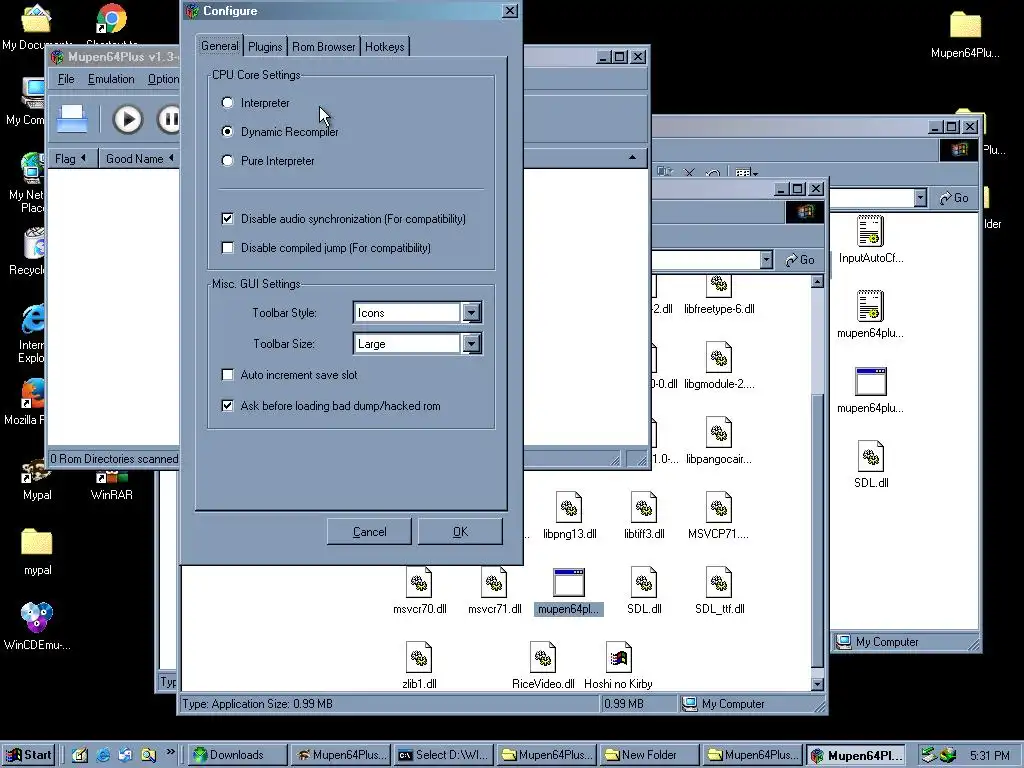Click the Open ROM toolbar icon
Viewport: 1024px width, 768px height.
pos(72,120)
